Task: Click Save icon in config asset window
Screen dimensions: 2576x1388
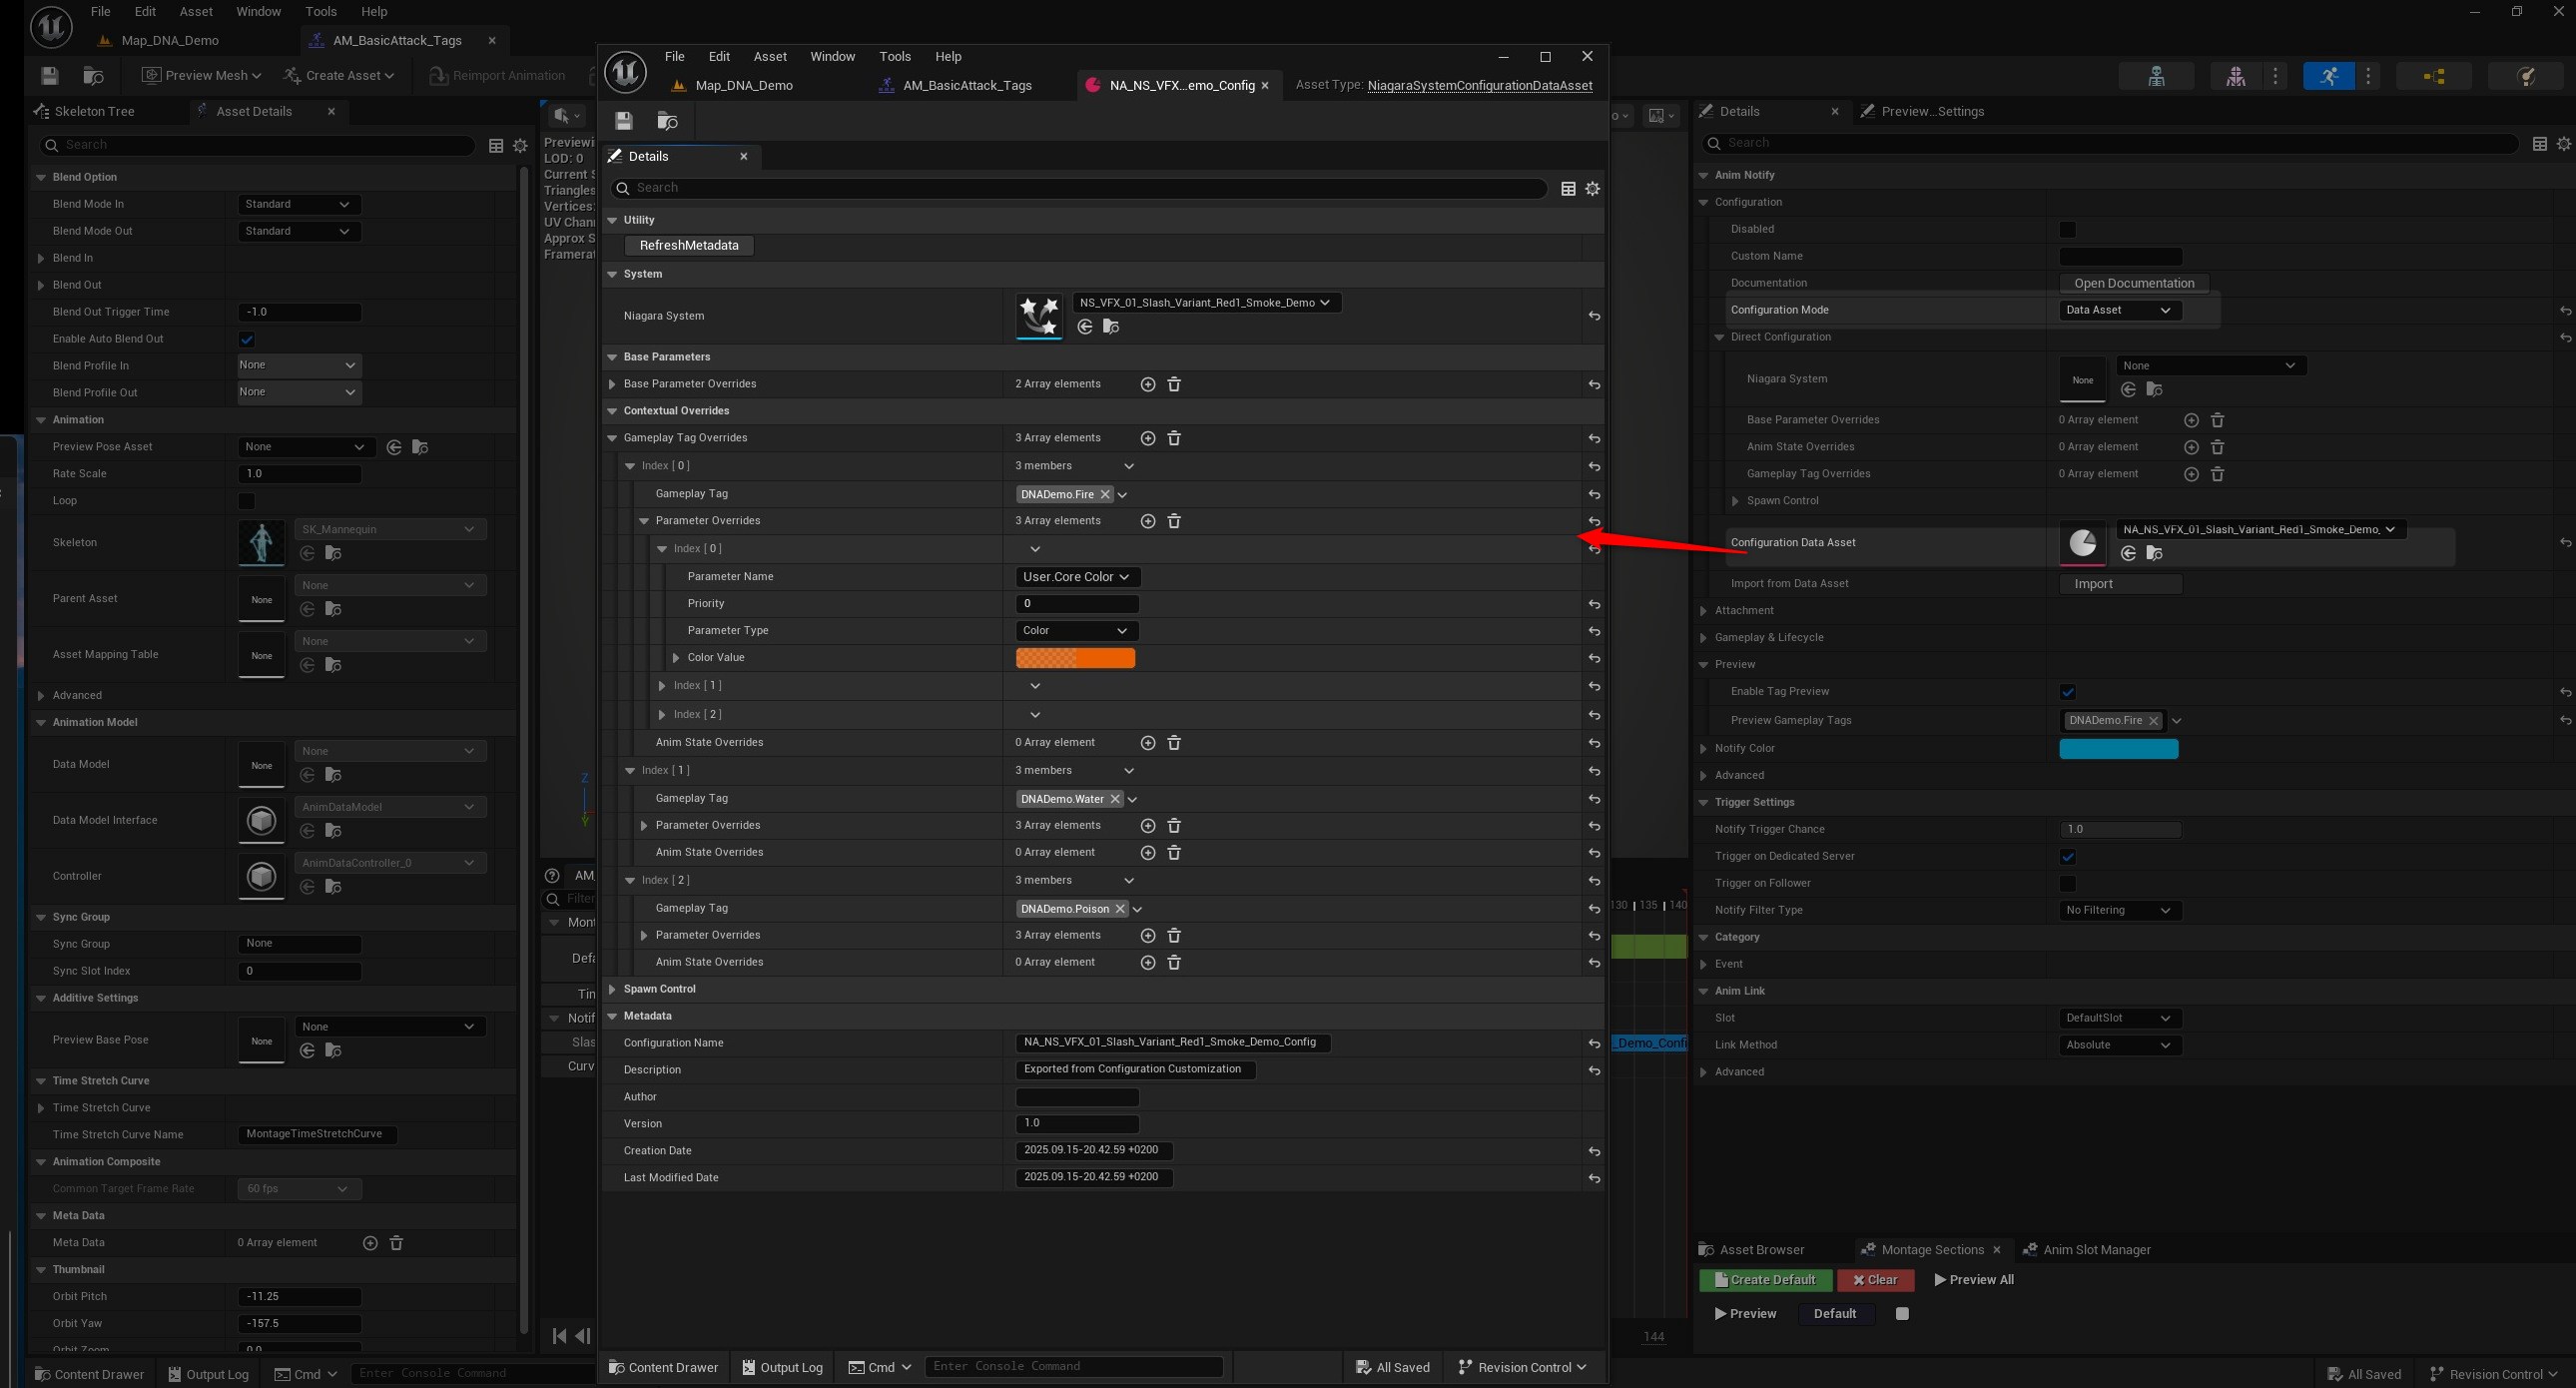Action: 624,121
